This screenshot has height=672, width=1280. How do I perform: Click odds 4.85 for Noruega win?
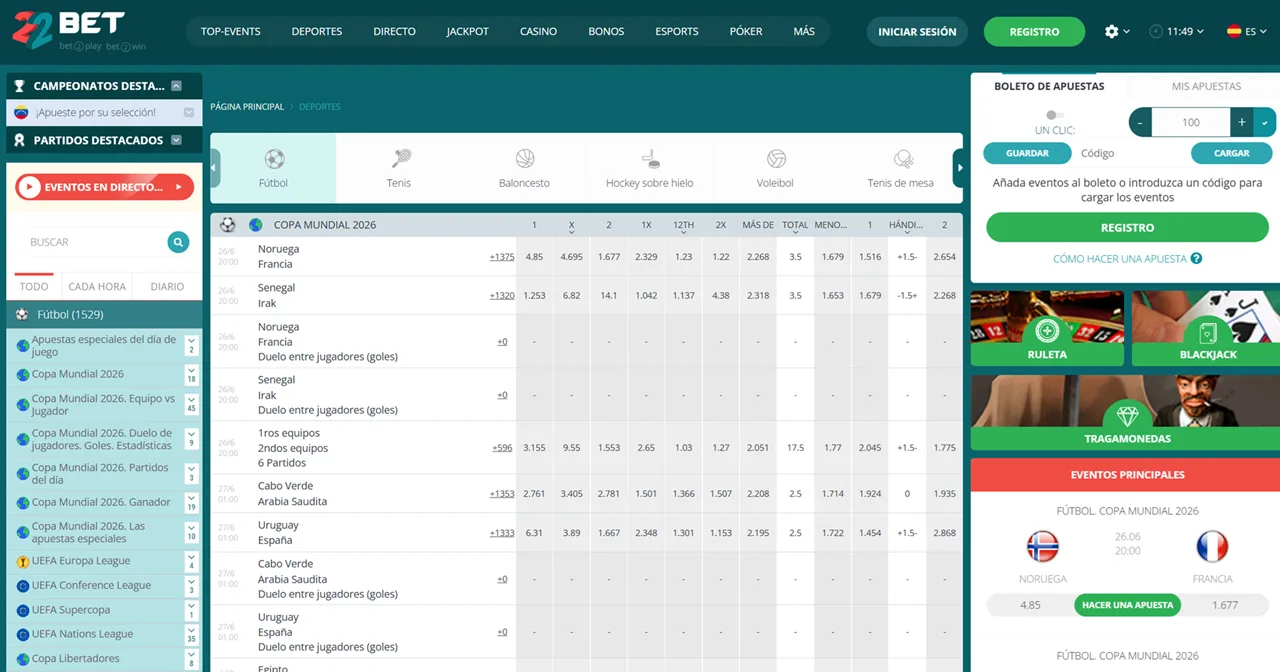click(534, 257)
